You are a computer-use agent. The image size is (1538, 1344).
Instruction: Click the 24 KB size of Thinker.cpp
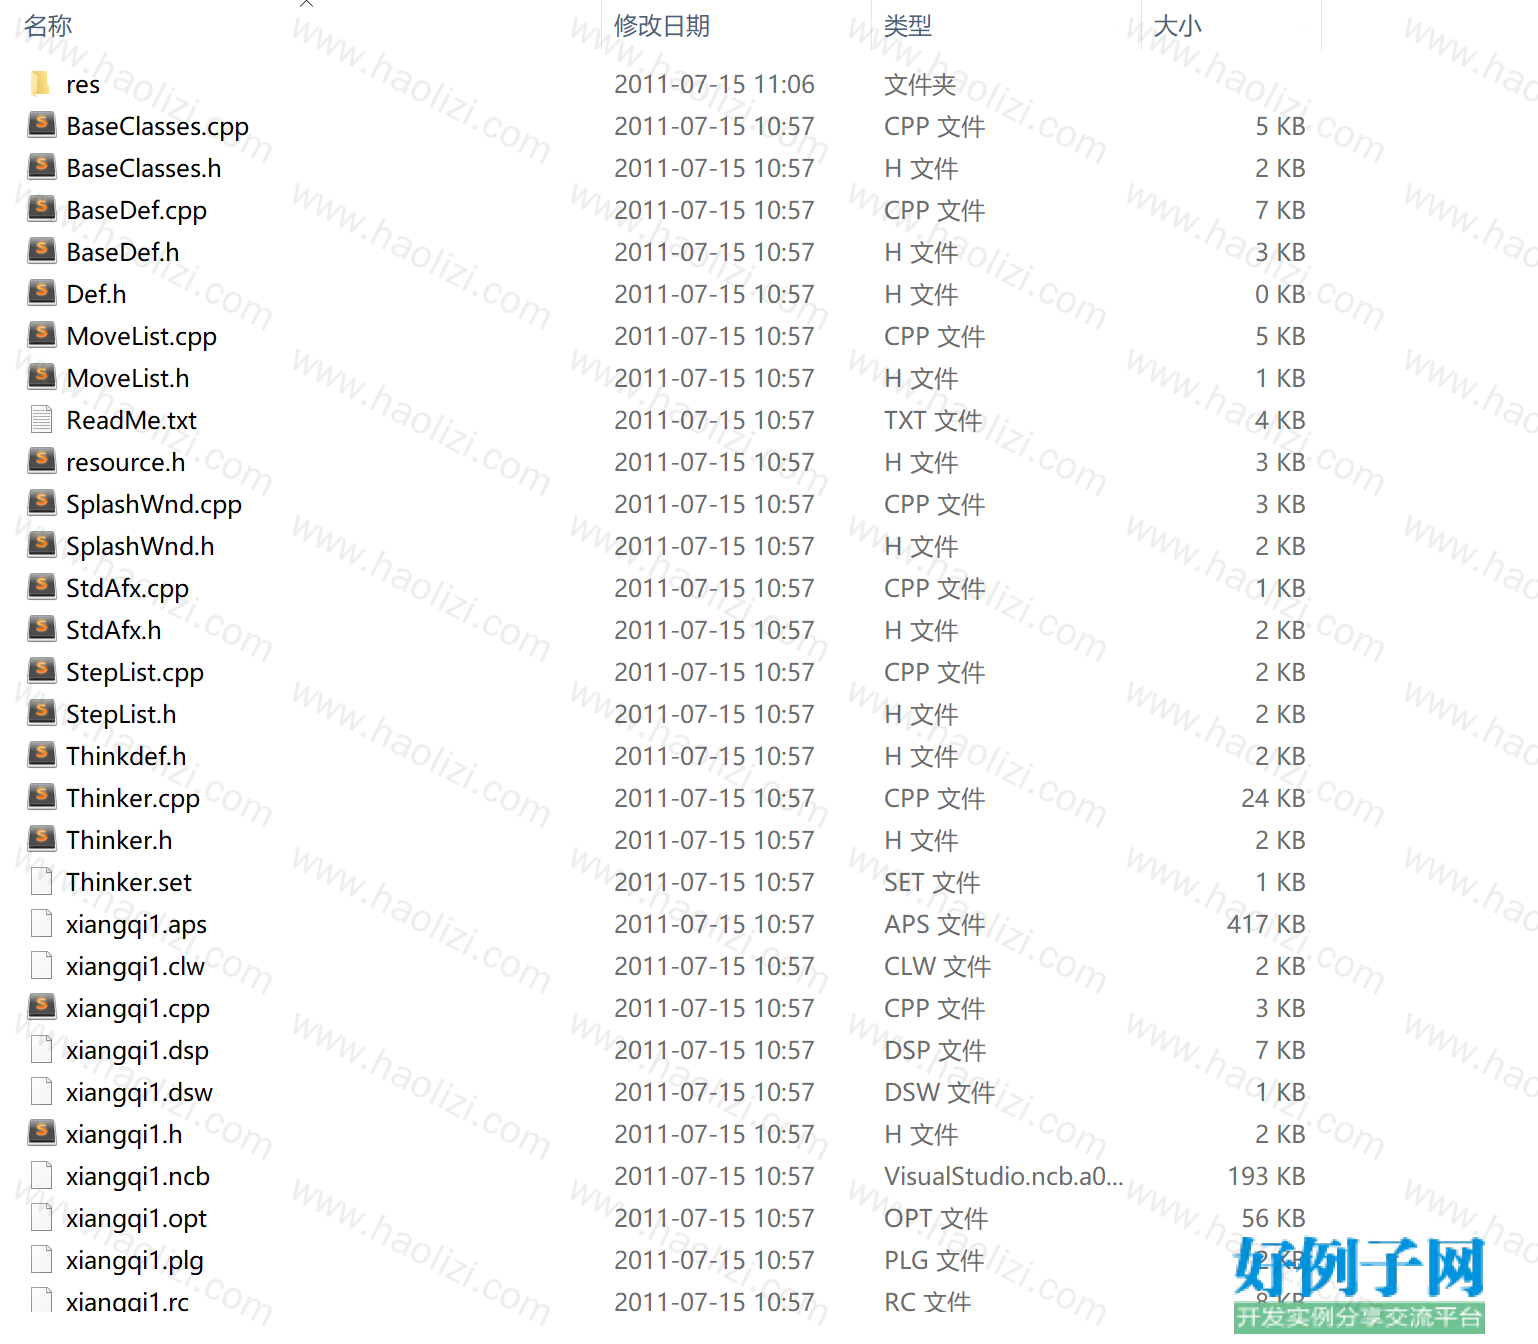1273,799
